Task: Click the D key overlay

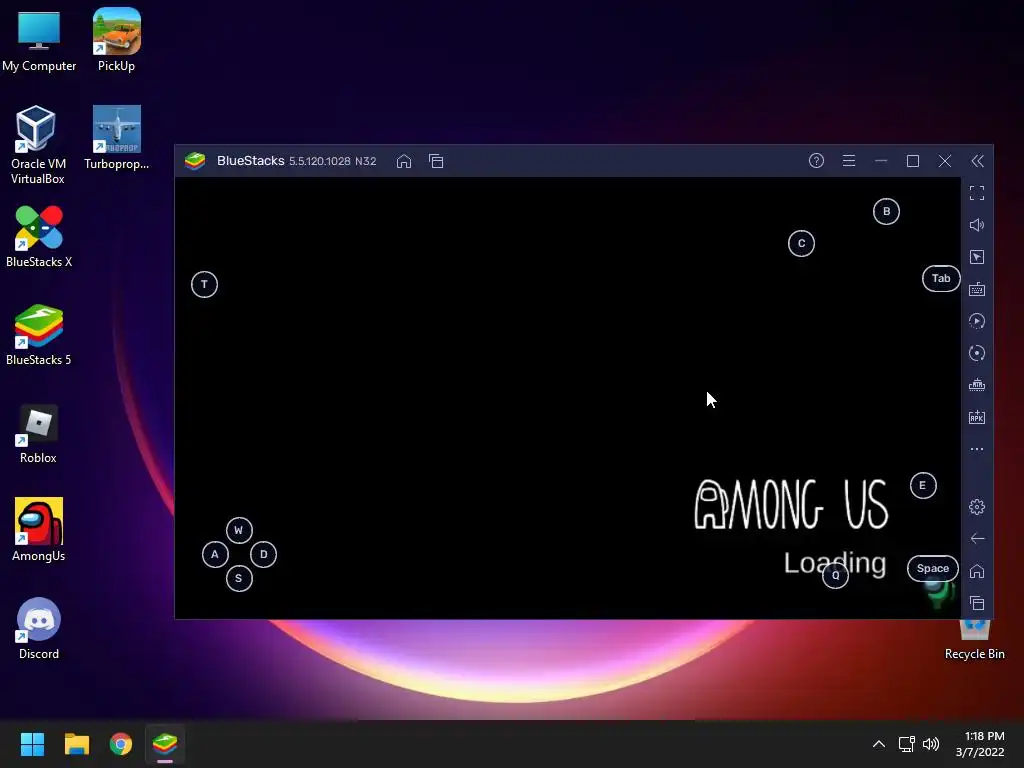Action: pyautogui.click(x=263, y=554)
